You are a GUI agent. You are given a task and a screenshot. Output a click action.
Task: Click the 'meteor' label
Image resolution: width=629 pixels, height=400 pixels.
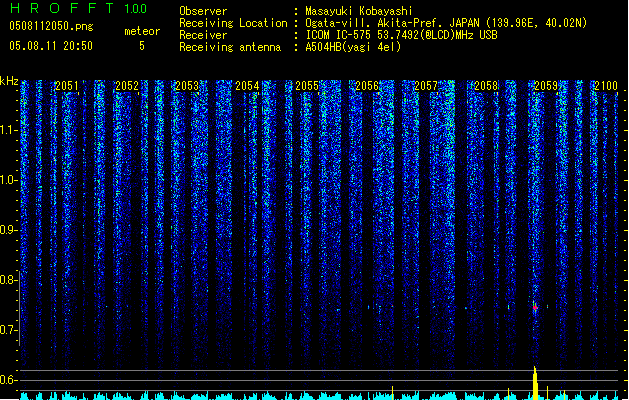[x=142, y=31]
